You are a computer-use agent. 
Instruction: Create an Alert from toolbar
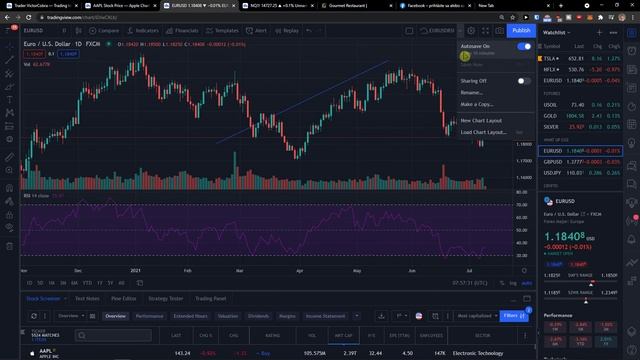click(256, 31)
